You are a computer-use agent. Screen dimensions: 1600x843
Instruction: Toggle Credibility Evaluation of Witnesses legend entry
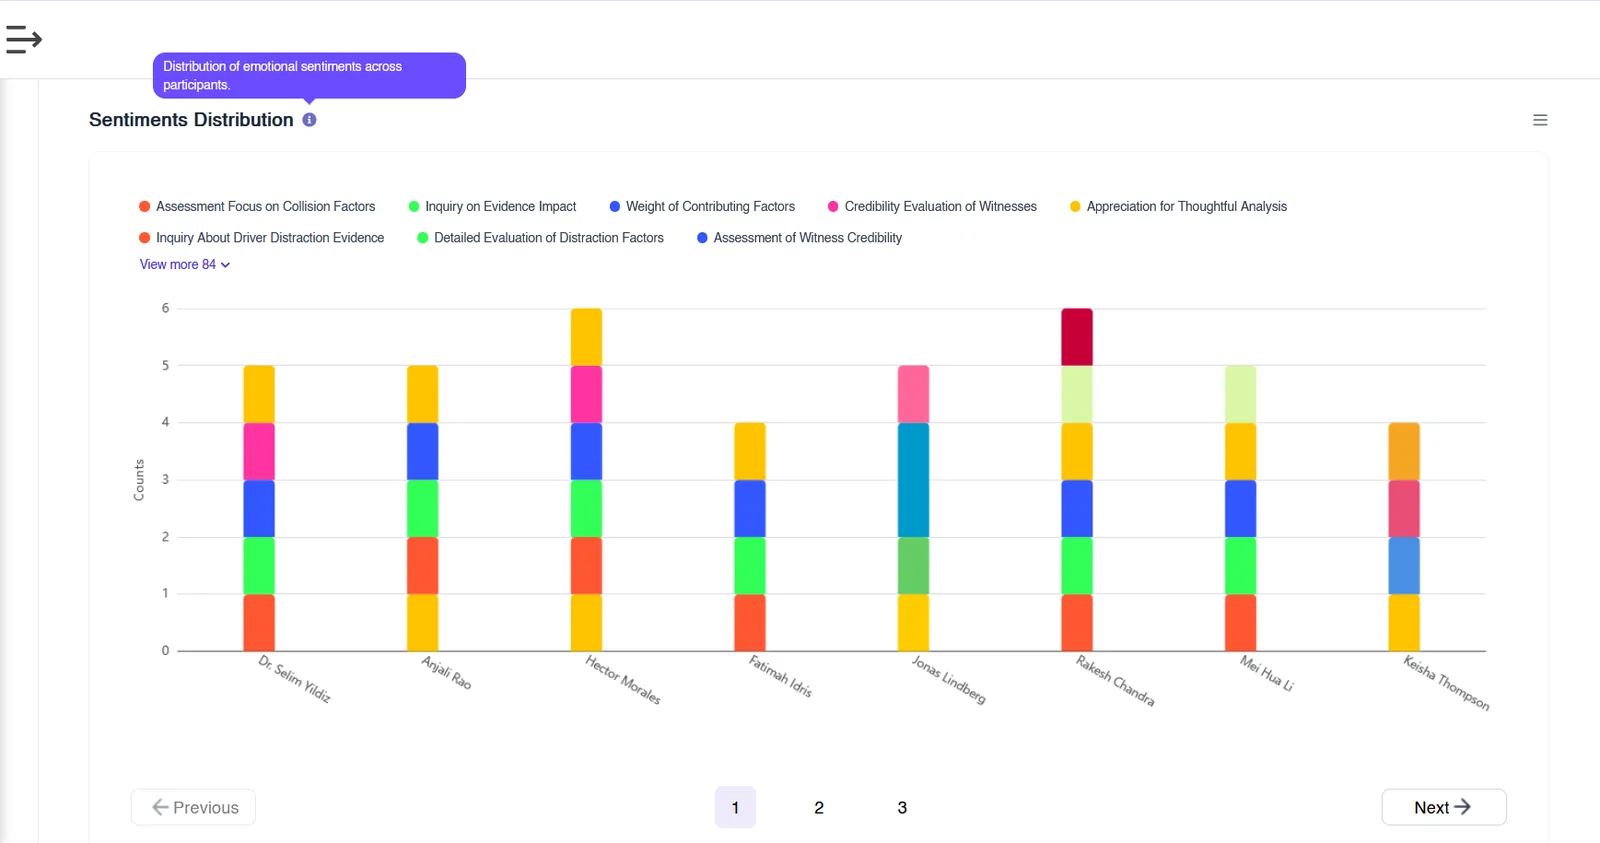point(932,207)
